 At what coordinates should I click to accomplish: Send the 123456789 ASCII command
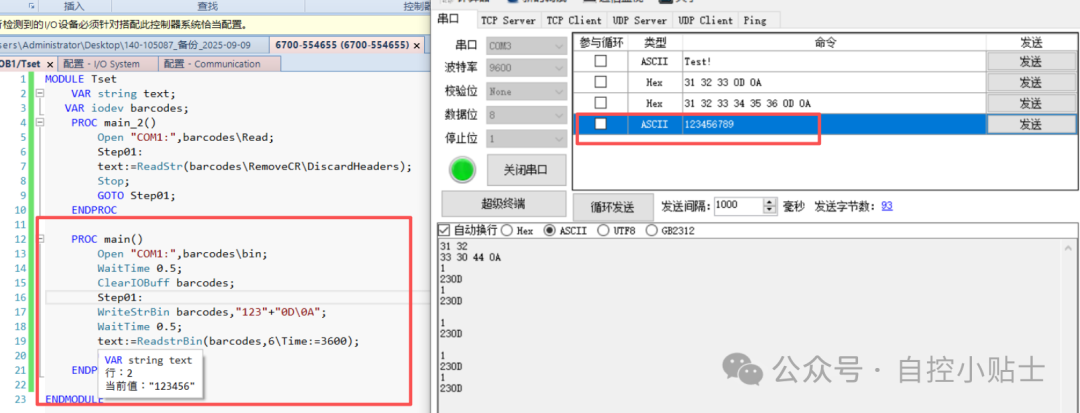[x=1030, y=124]
